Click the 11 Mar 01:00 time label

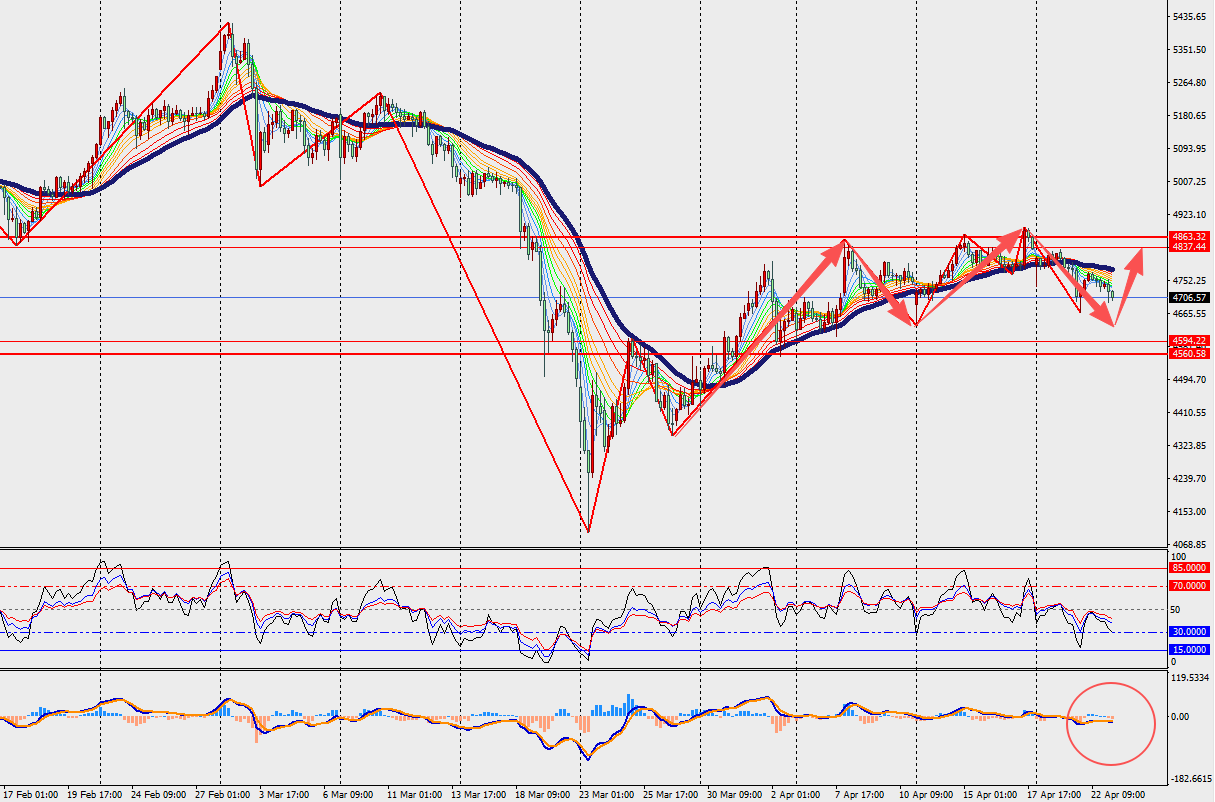412,795
